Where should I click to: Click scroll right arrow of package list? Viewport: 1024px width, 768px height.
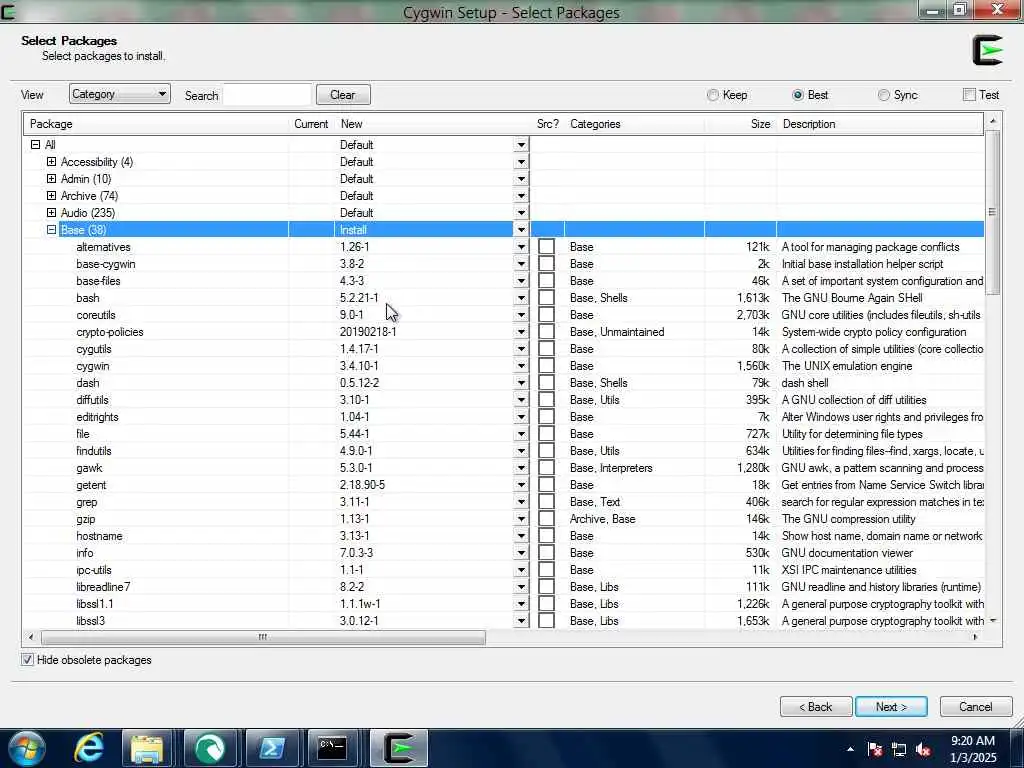[976, 637]
